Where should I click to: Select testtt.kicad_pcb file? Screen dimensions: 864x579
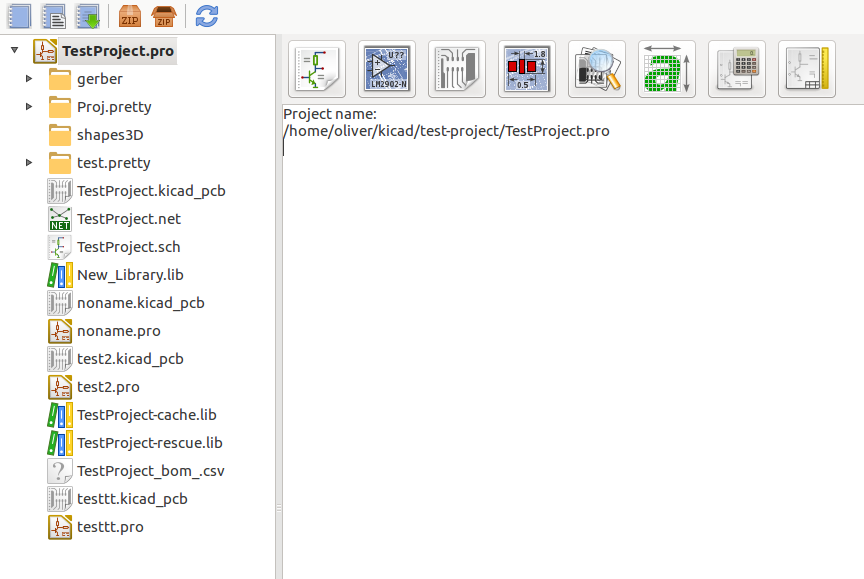coord(132,499)
